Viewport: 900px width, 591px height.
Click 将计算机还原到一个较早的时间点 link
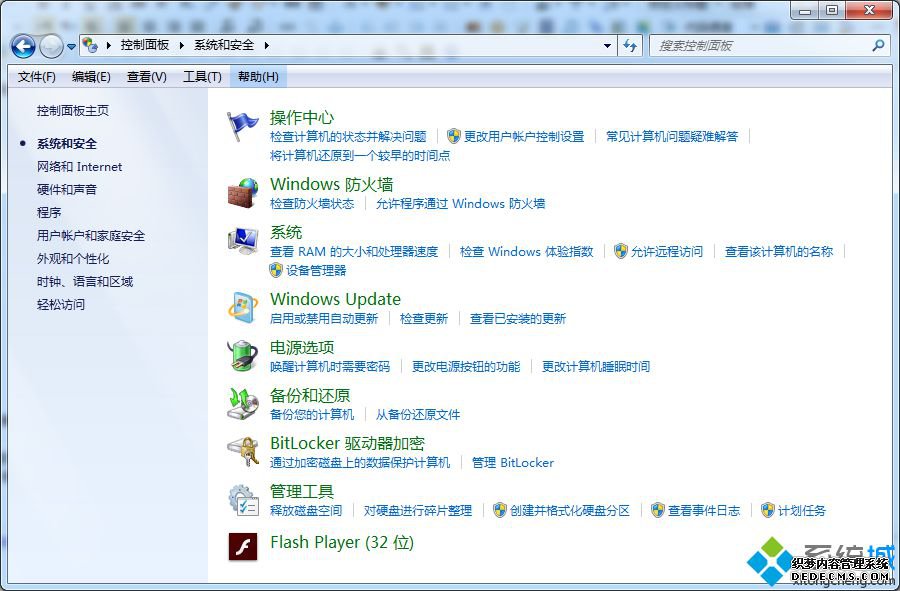(x=360, y=155)
